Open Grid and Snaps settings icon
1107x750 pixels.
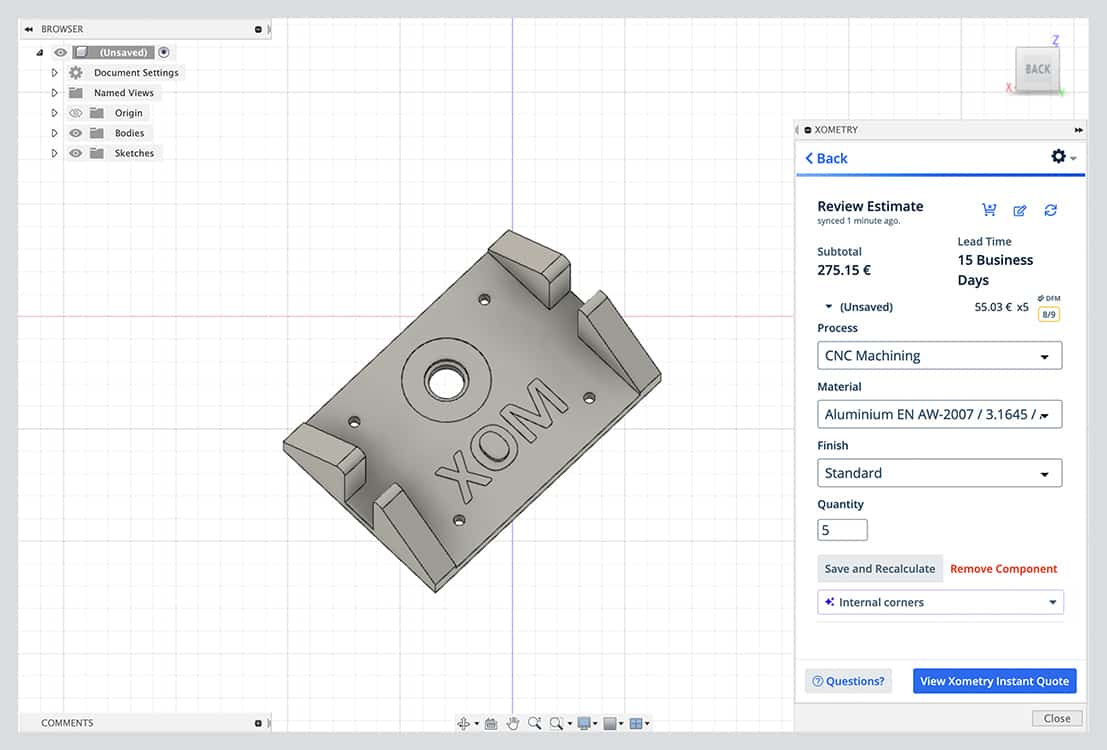610,723
